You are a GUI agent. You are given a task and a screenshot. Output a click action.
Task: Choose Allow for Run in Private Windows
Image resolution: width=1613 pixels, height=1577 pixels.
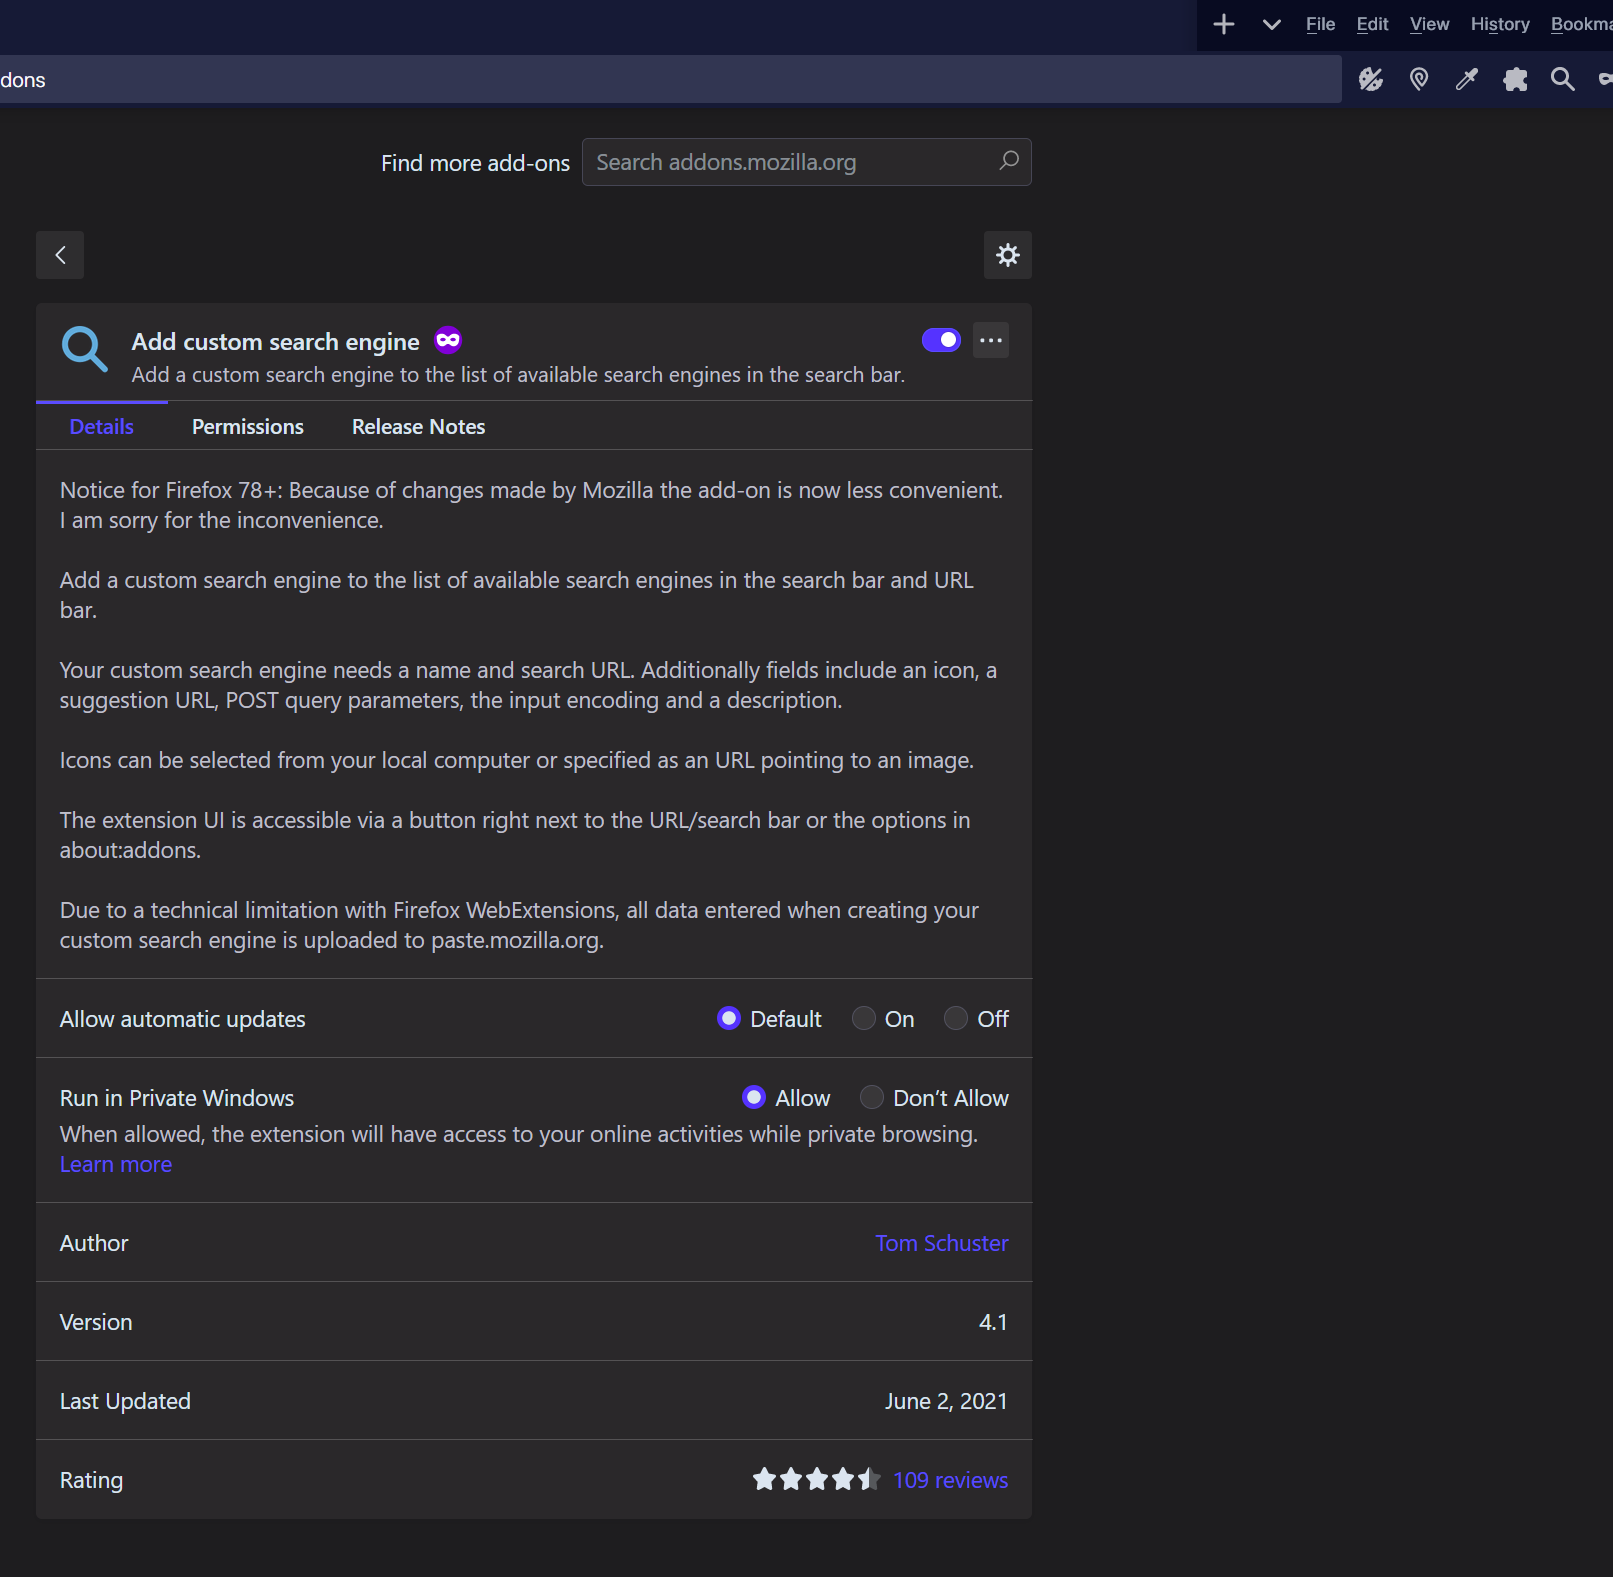point(754,1098)
